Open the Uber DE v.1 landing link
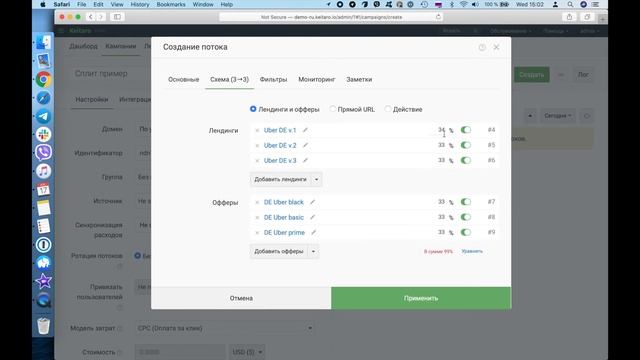This screenshot has height=360, width=640. (x=280, y=130)
